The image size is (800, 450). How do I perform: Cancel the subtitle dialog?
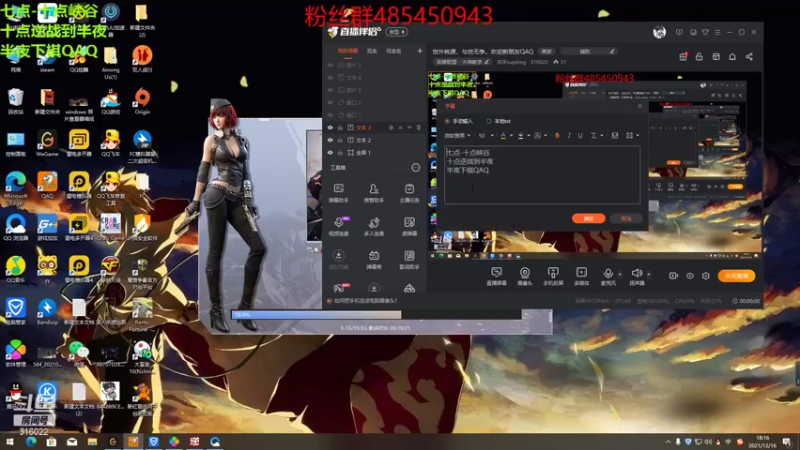[x=627, y=218]
